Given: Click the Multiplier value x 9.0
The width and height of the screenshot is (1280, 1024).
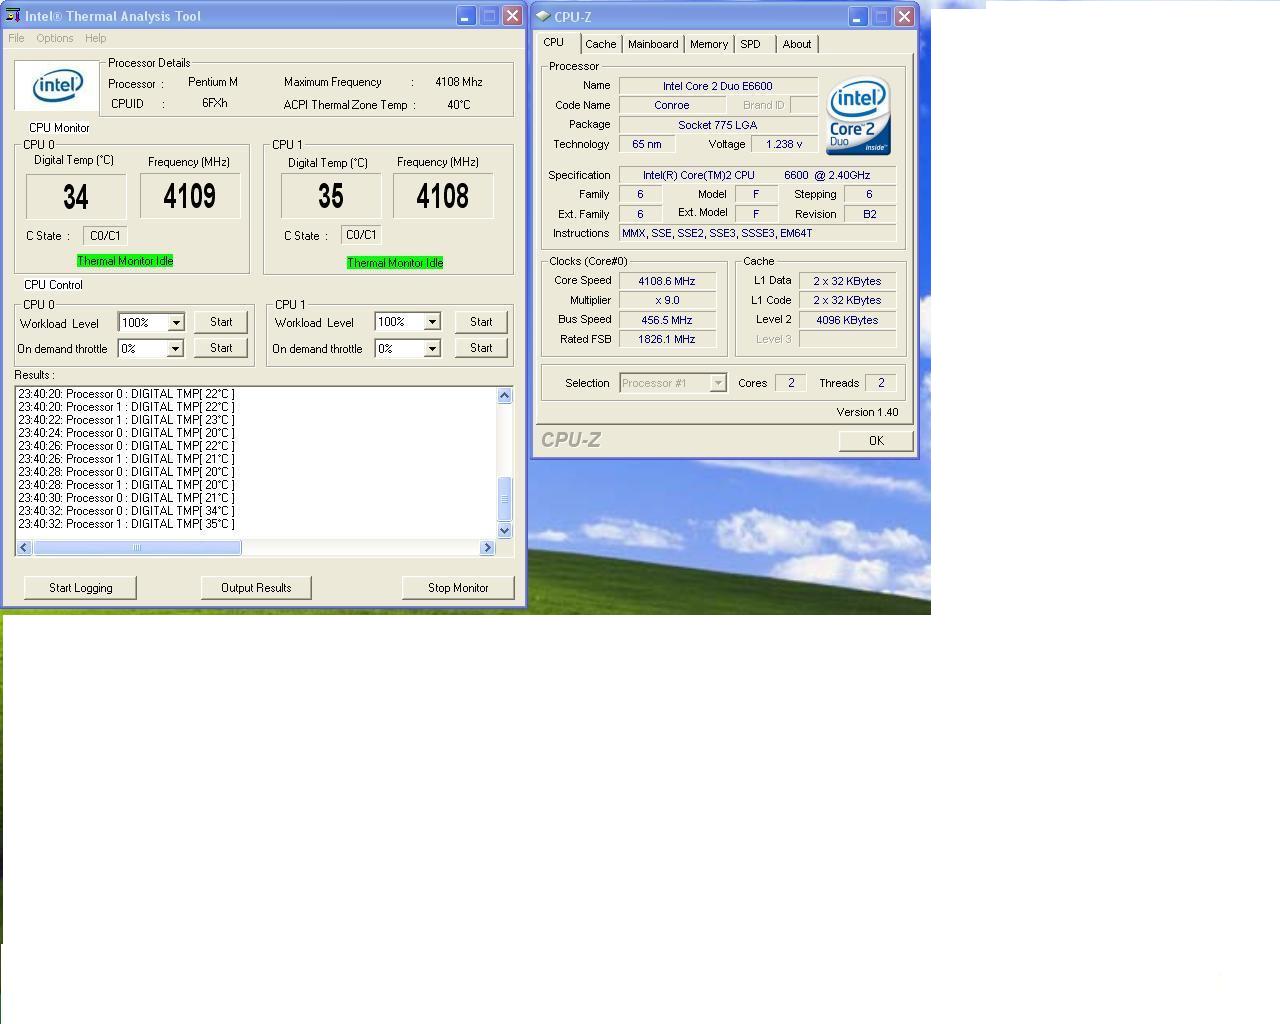Looking at the screenshot, I should pyautogui.click(x=667, y=300).
